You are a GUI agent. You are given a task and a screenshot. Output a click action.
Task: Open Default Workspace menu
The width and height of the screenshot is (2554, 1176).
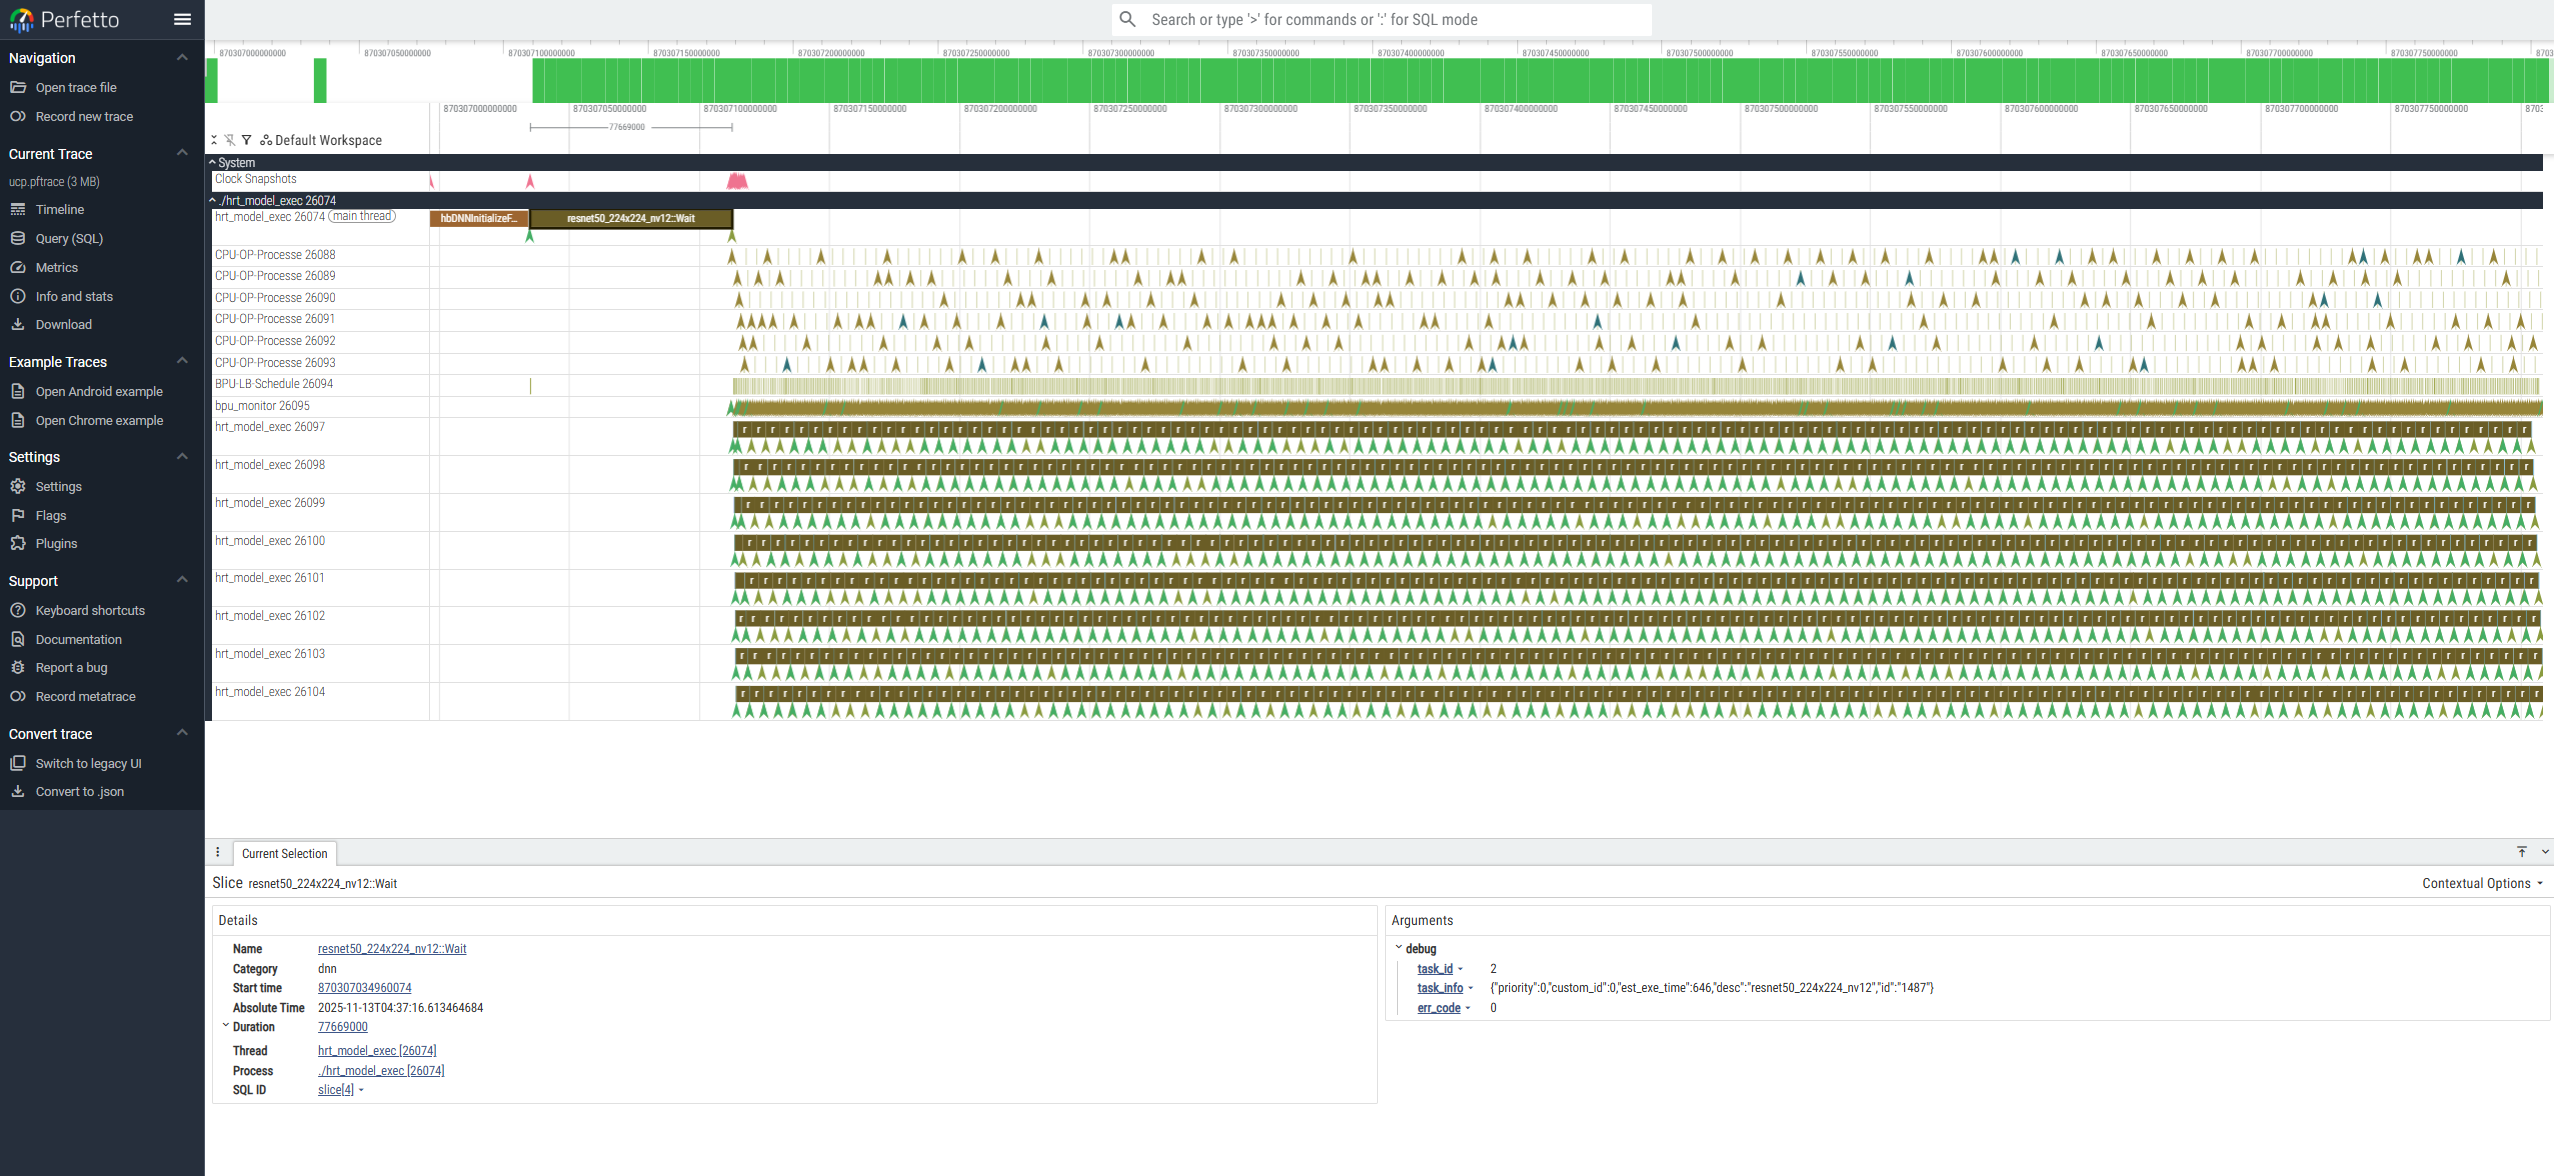point(321,140)
